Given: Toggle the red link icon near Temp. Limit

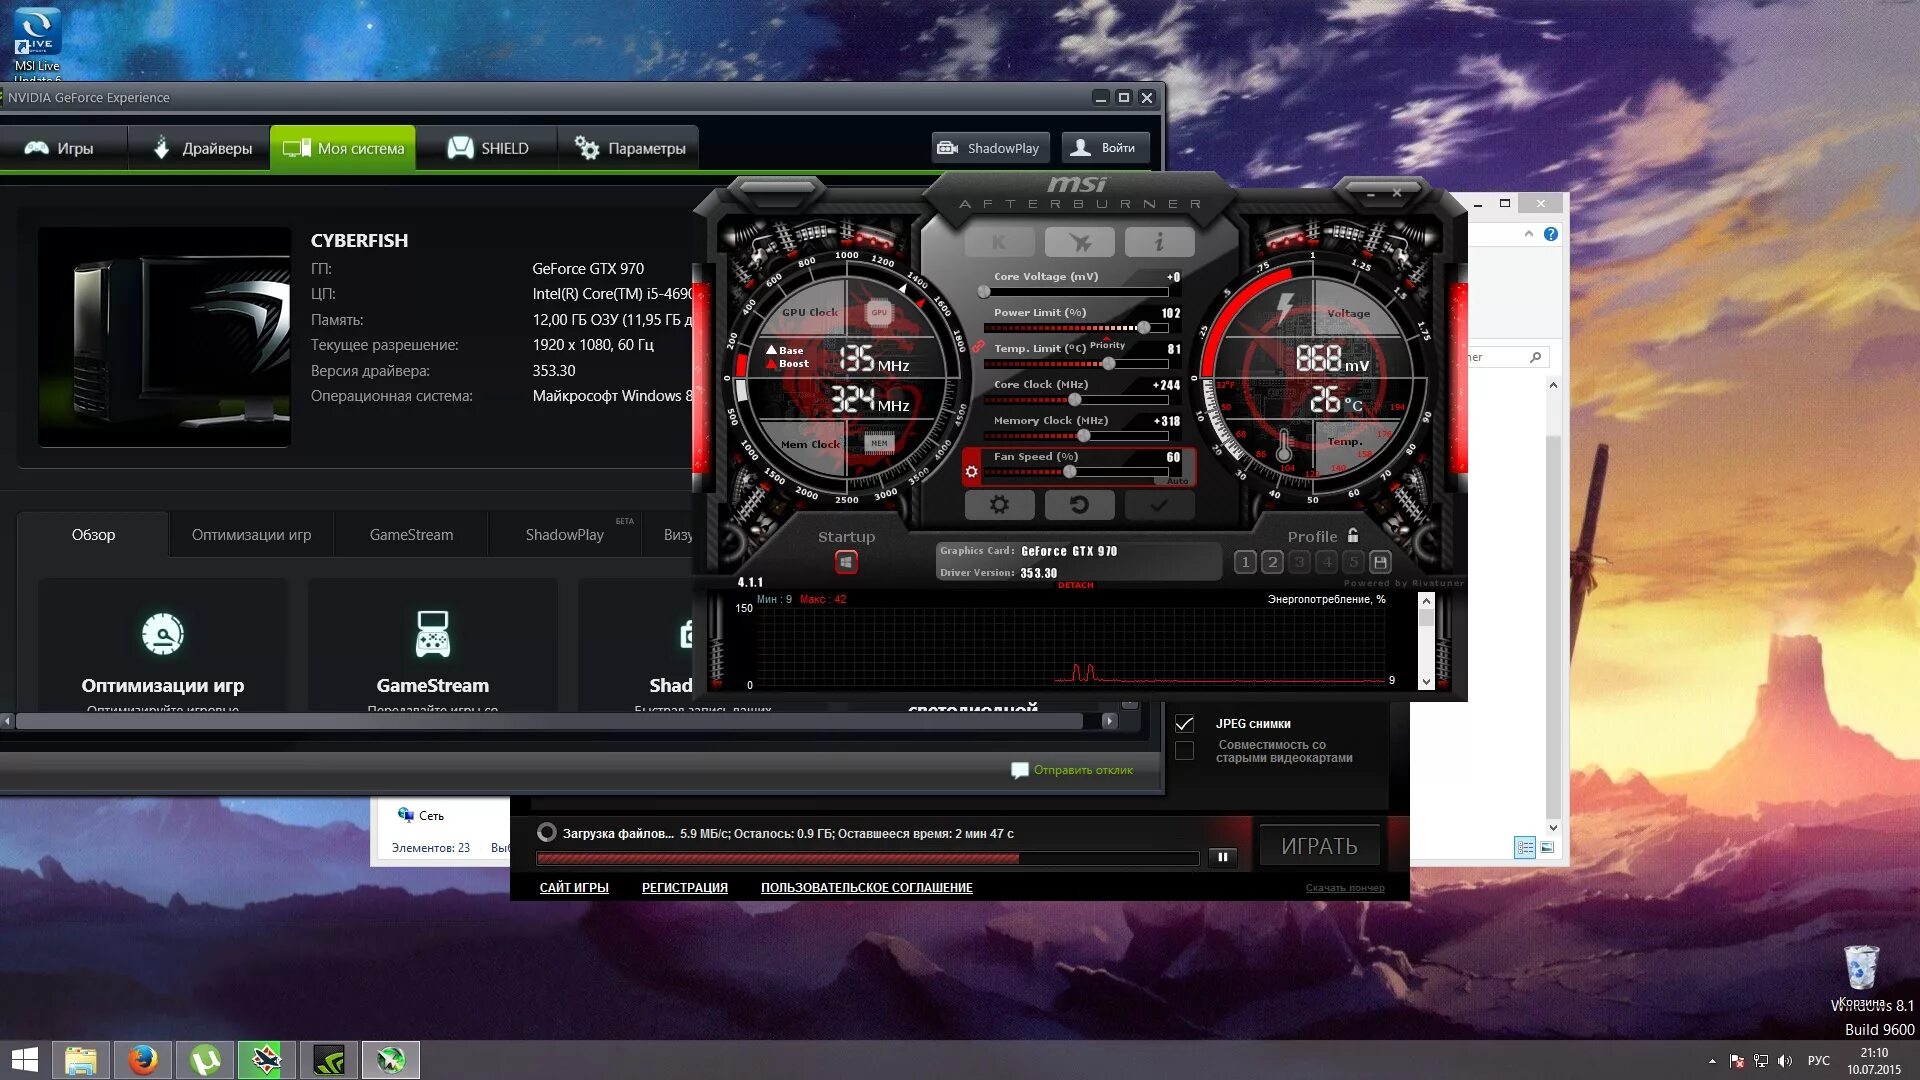Looking at the screenshot, I should tap(978, 347).
